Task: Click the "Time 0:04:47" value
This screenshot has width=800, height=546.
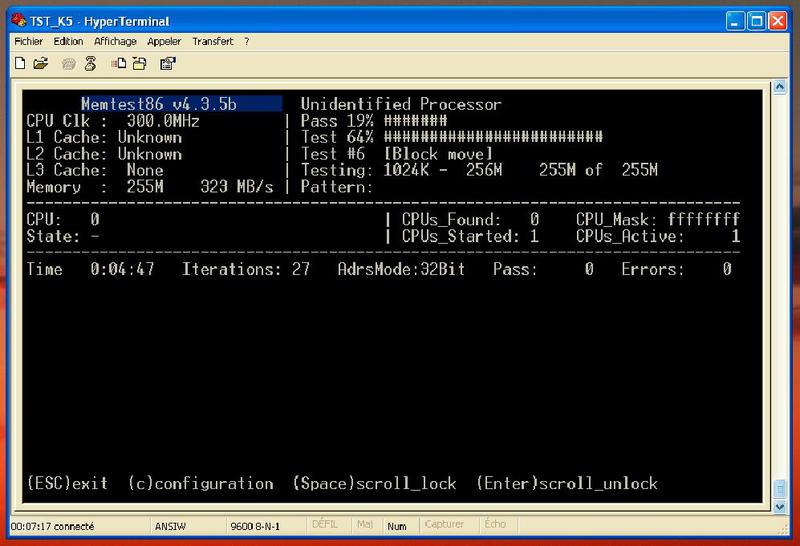Action: pyautogui.click(x=90, y=269)
